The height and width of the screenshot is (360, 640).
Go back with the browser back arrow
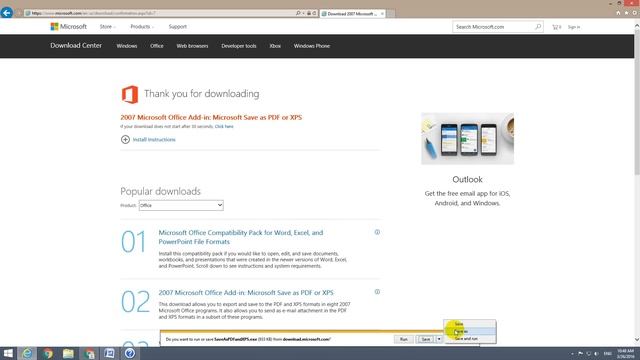7,13
